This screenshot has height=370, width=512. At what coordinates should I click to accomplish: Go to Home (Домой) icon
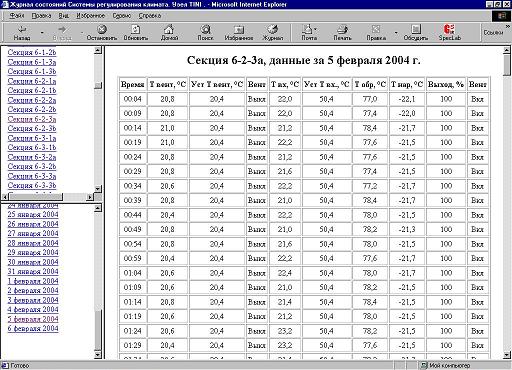[169, 33]
